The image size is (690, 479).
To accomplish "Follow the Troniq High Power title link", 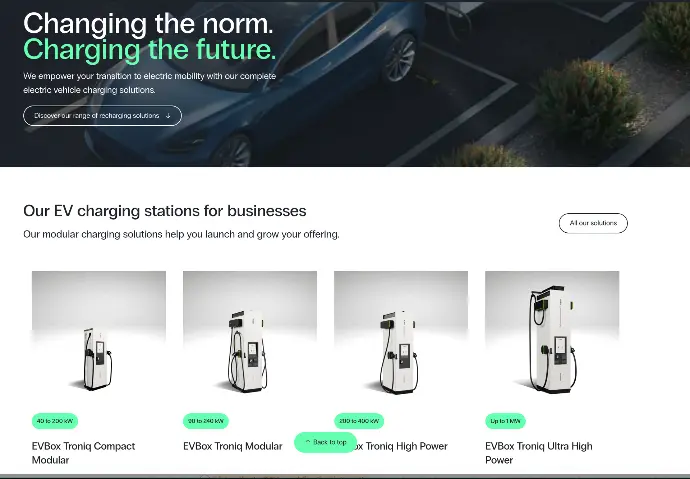I will (x=398, y=446).
